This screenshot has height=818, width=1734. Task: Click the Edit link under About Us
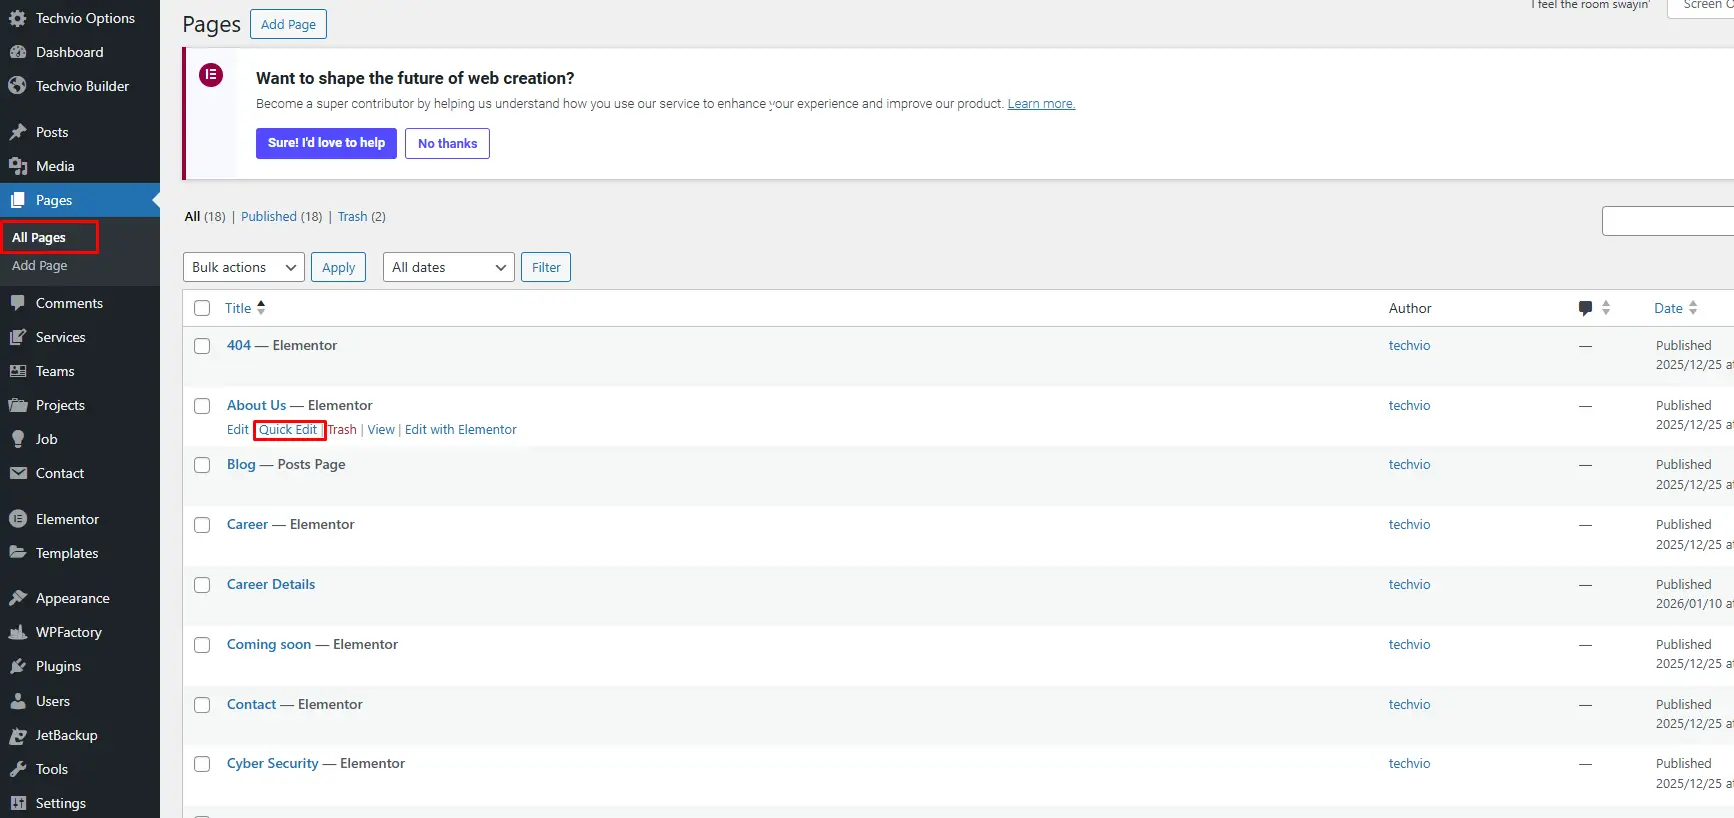coord(238,430)
